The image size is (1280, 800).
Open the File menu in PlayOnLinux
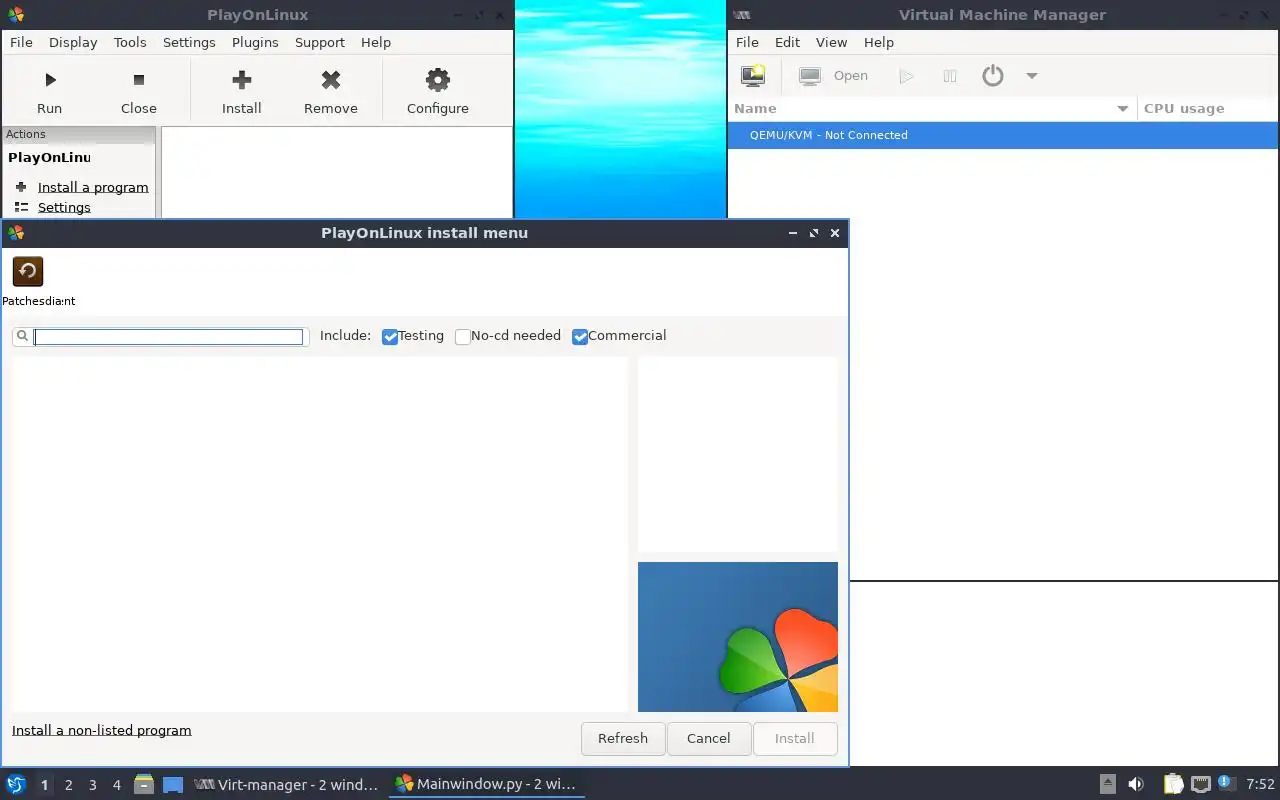pos(21,42)
